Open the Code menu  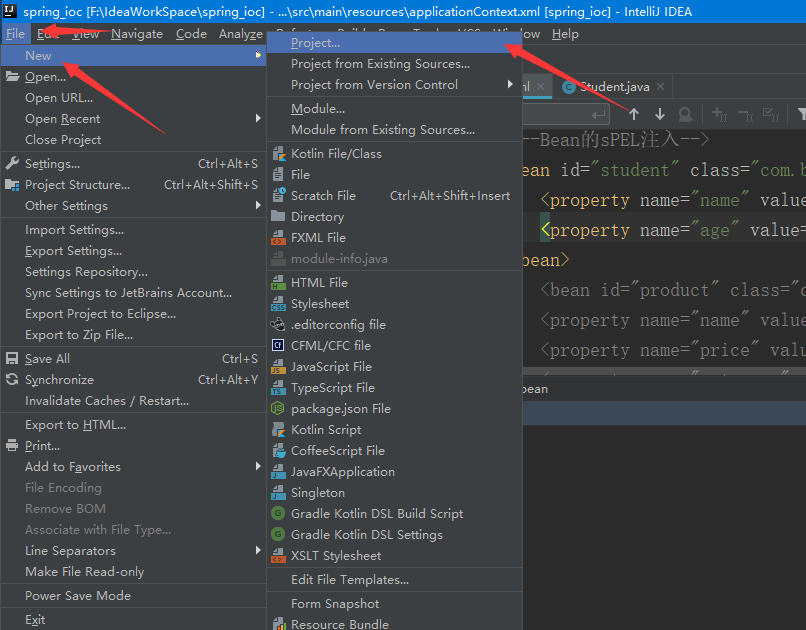pyautogui.click(x=191, y=34)
